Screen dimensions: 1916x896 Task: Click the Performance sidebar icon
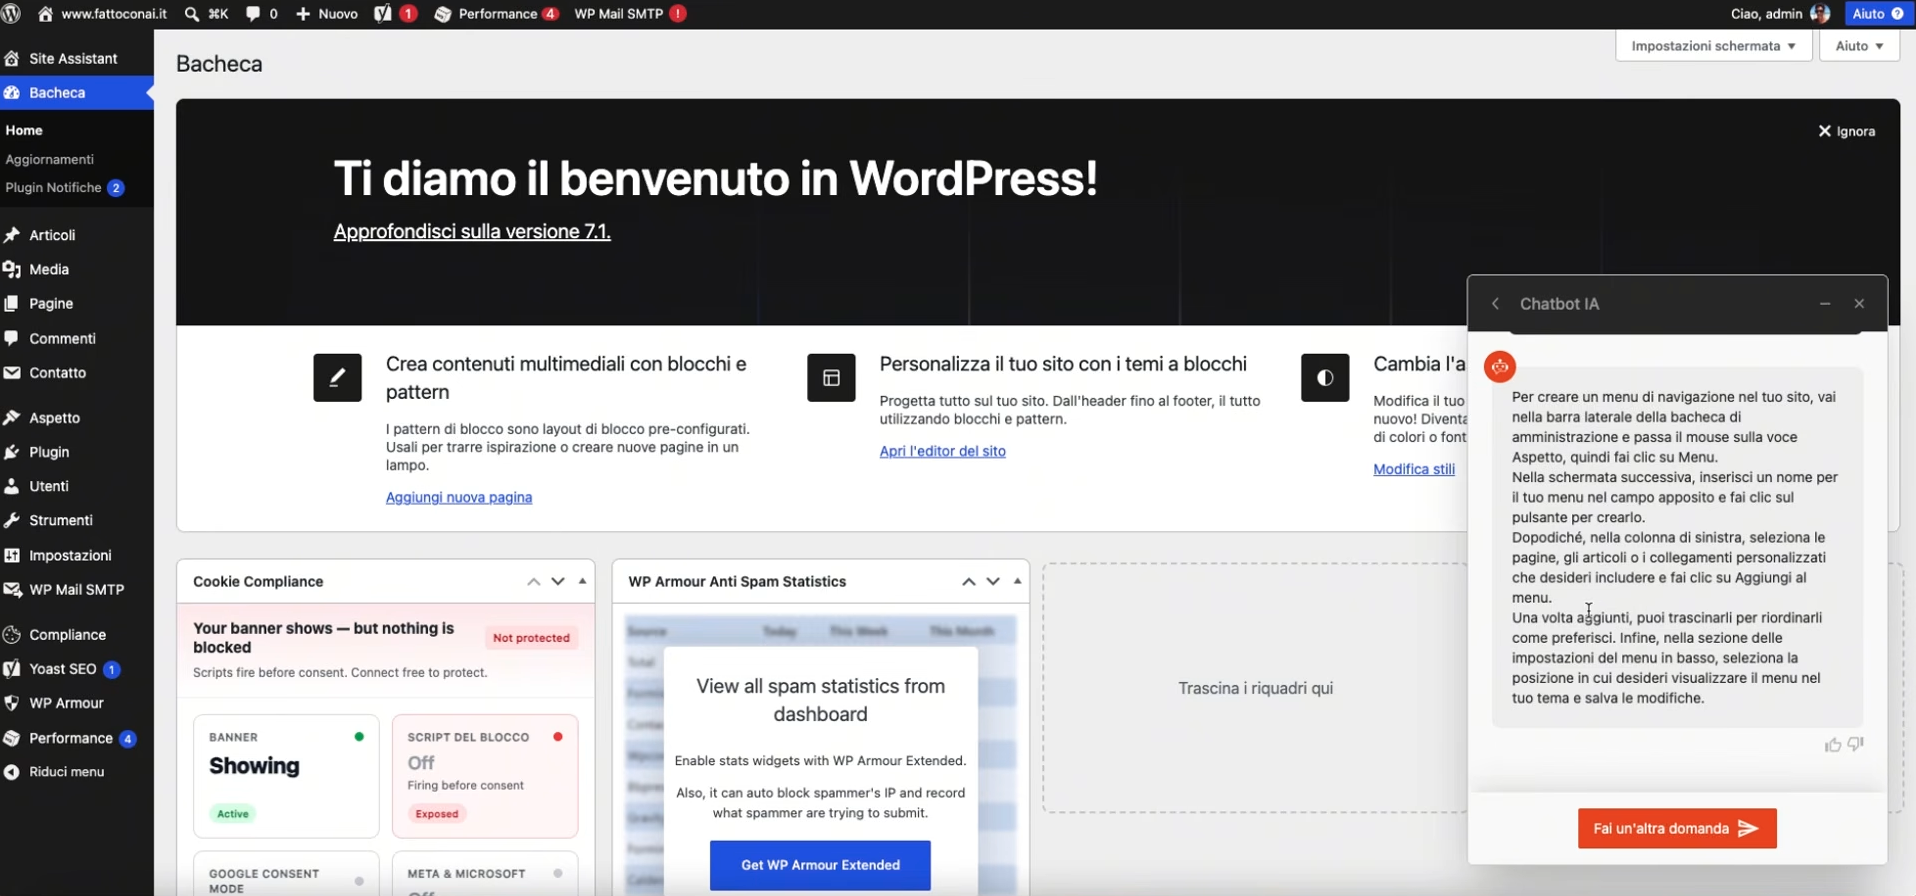(12, 738)
